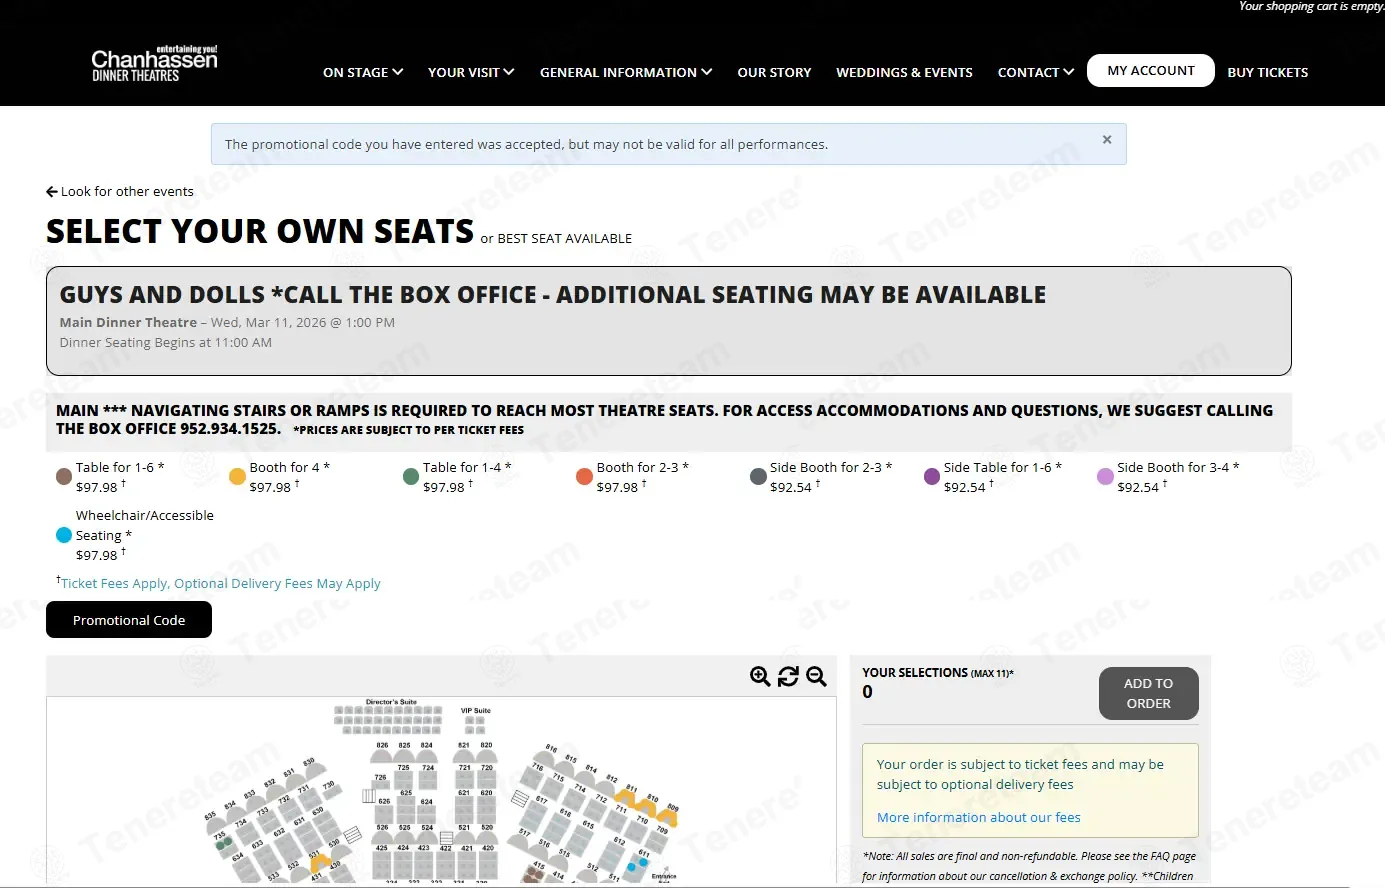Screen dimensions: 1385x888
Task: Click the Promotional Code button
Action: tap(129, 620)
